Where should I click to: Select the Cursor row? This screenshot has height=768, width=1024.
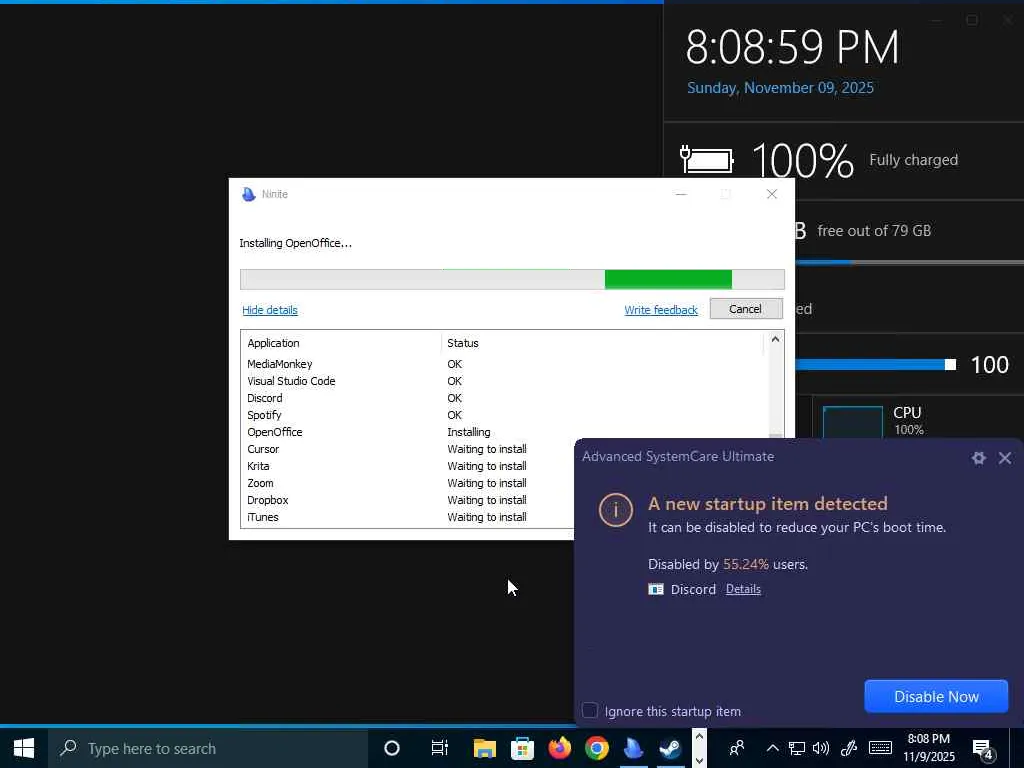(x=408, y=449)
